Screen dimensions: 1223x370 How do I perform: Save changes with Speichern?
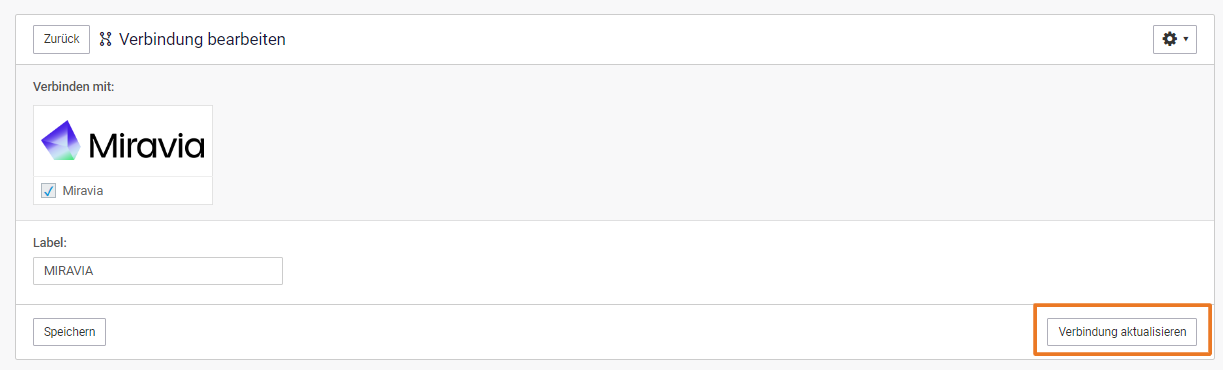click(70, 332)
